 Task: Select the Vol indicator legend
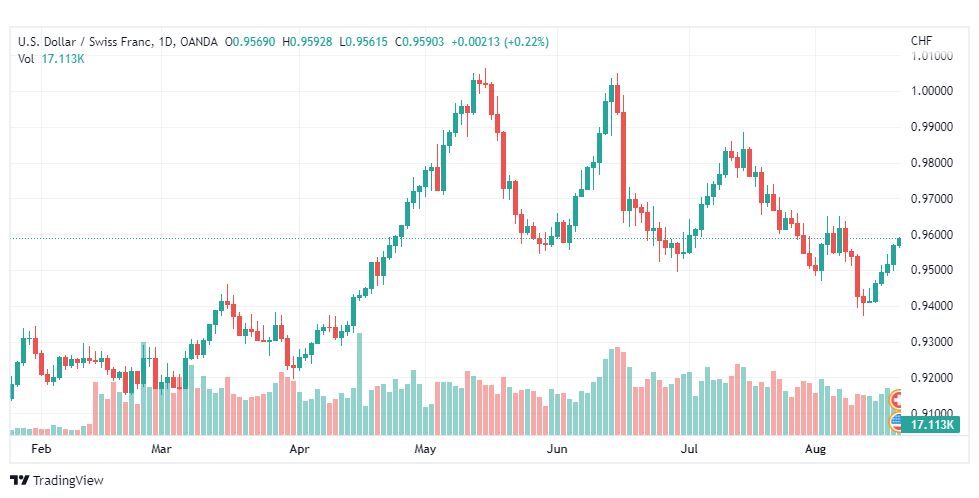[x=26, y=59]
